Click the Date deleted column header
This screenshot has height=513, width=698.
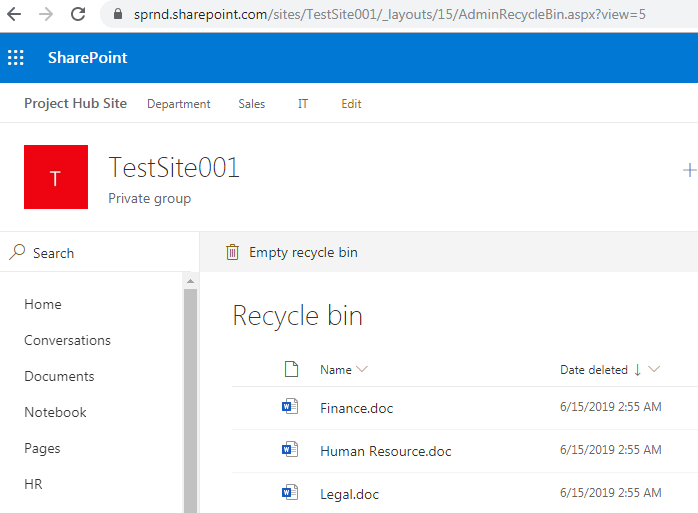pos(594,370)
